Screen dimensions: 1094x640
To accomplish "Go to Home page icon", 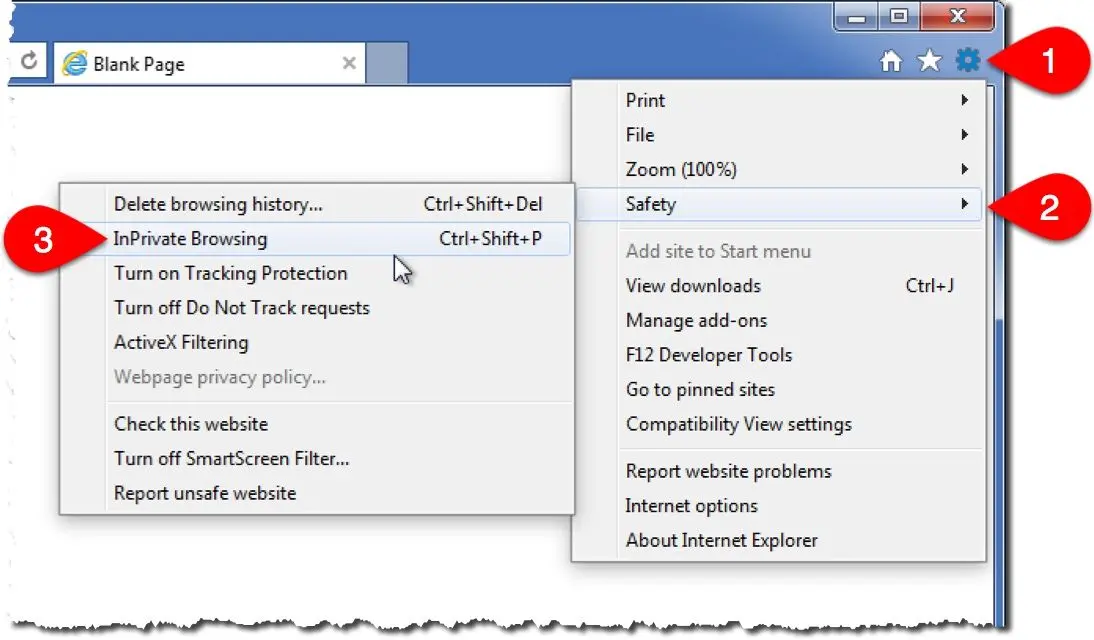I will click(x=891, y=61).
